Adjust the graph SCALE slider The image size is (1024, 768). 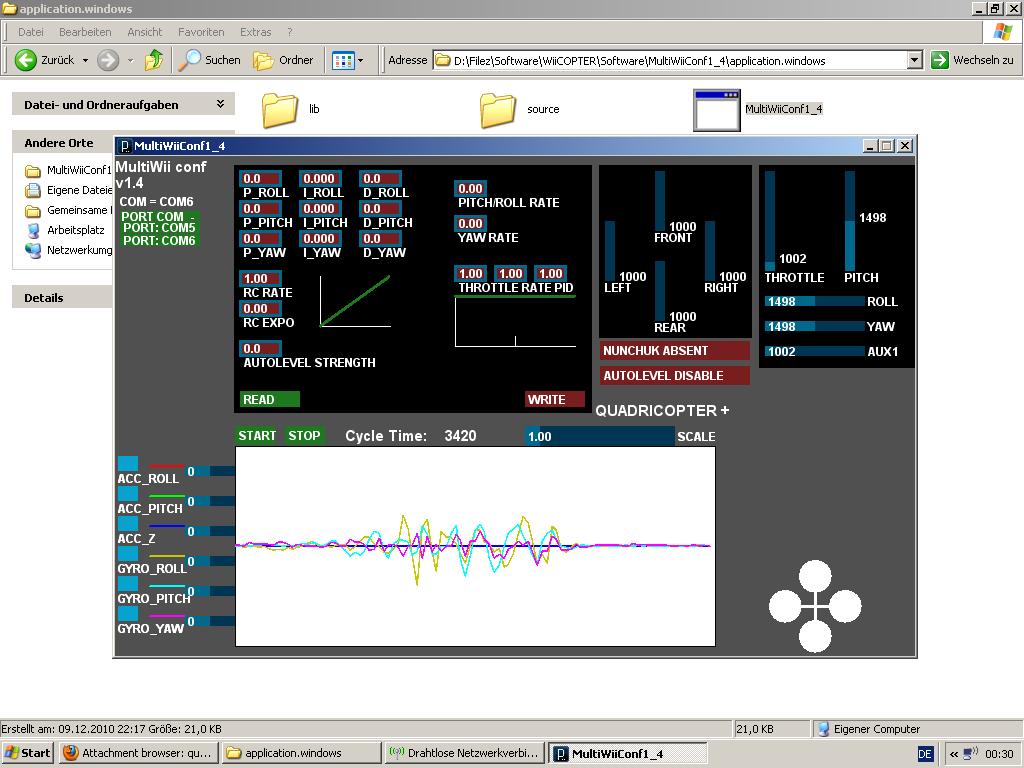click(x=600, y=436)
